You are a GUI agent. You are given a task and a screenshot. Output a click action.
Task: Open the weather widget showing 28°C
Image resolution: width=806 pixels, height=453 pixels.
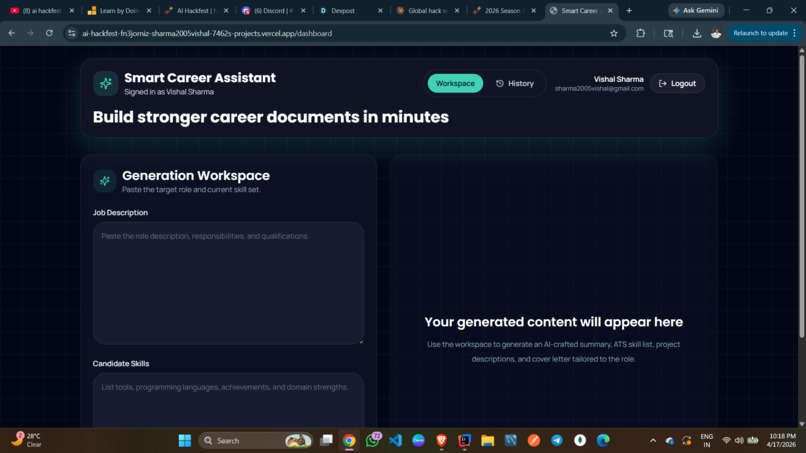(x=26, y=440)
